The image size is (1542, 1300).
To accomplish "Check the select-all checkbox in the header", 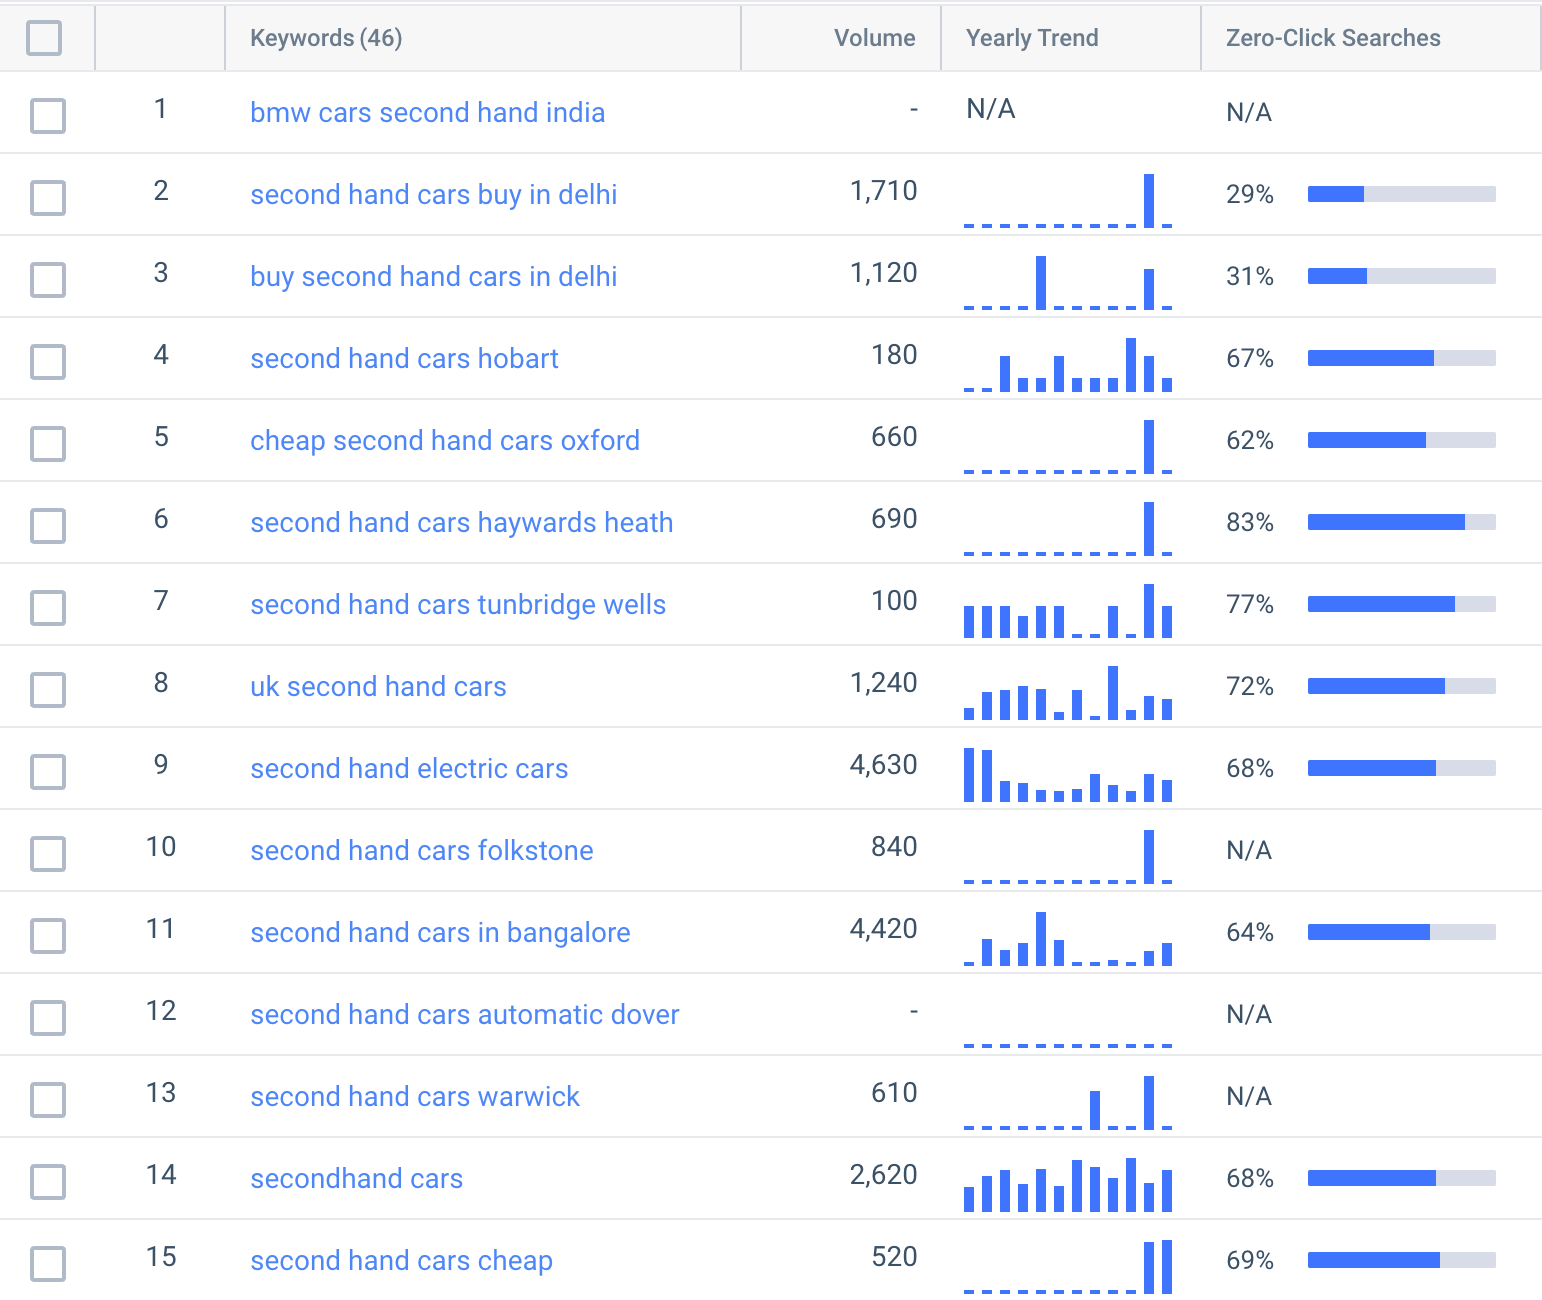I will pos(47,36).
